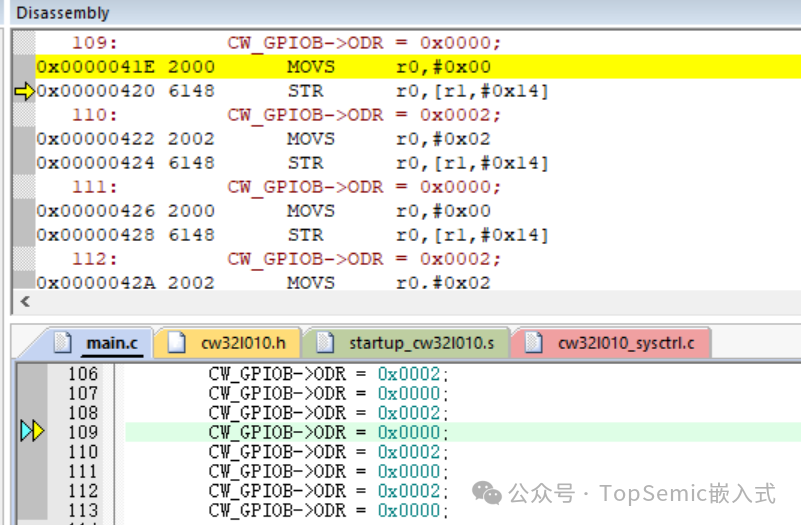Click code on line 109 in main.c
The width and height of the screenshot is (801, 525).
[x=328, y=433]
